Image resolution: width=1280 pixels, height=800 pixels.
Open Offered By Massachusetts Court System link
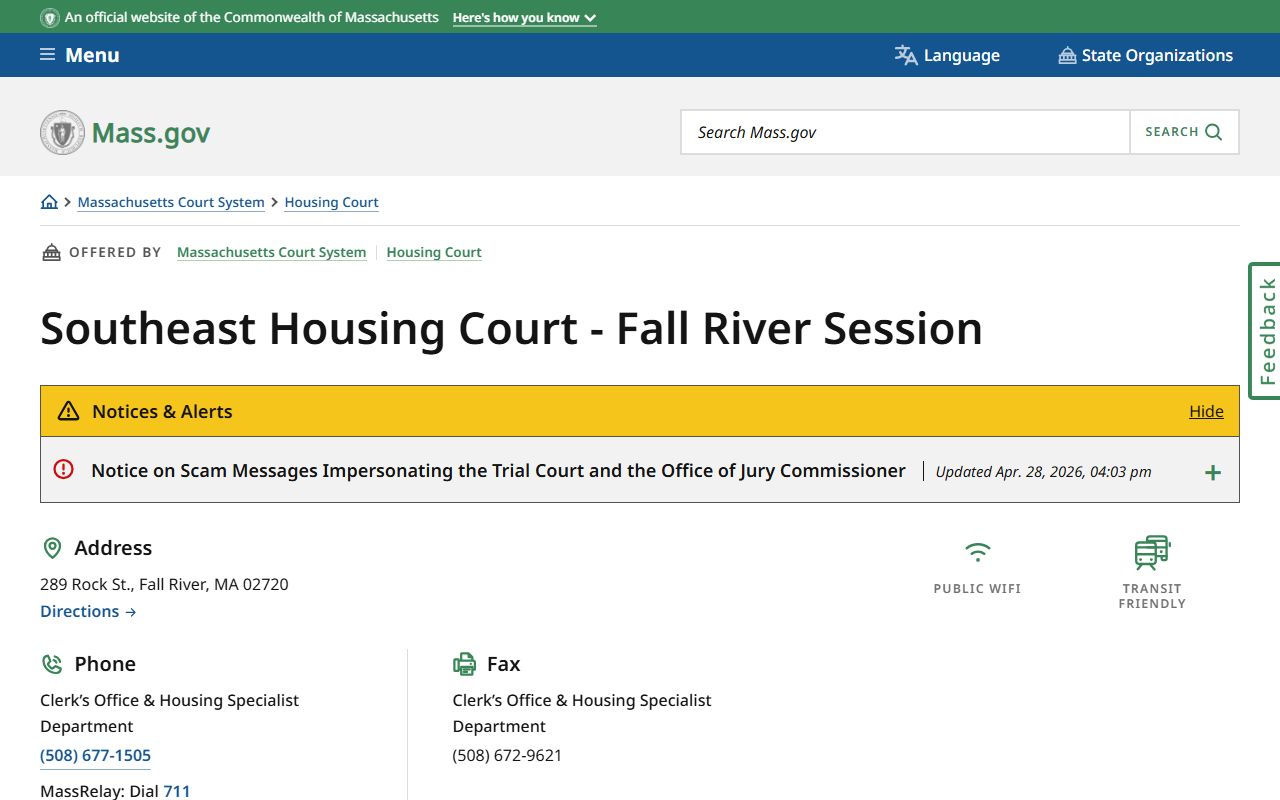(x=271, y=252)
